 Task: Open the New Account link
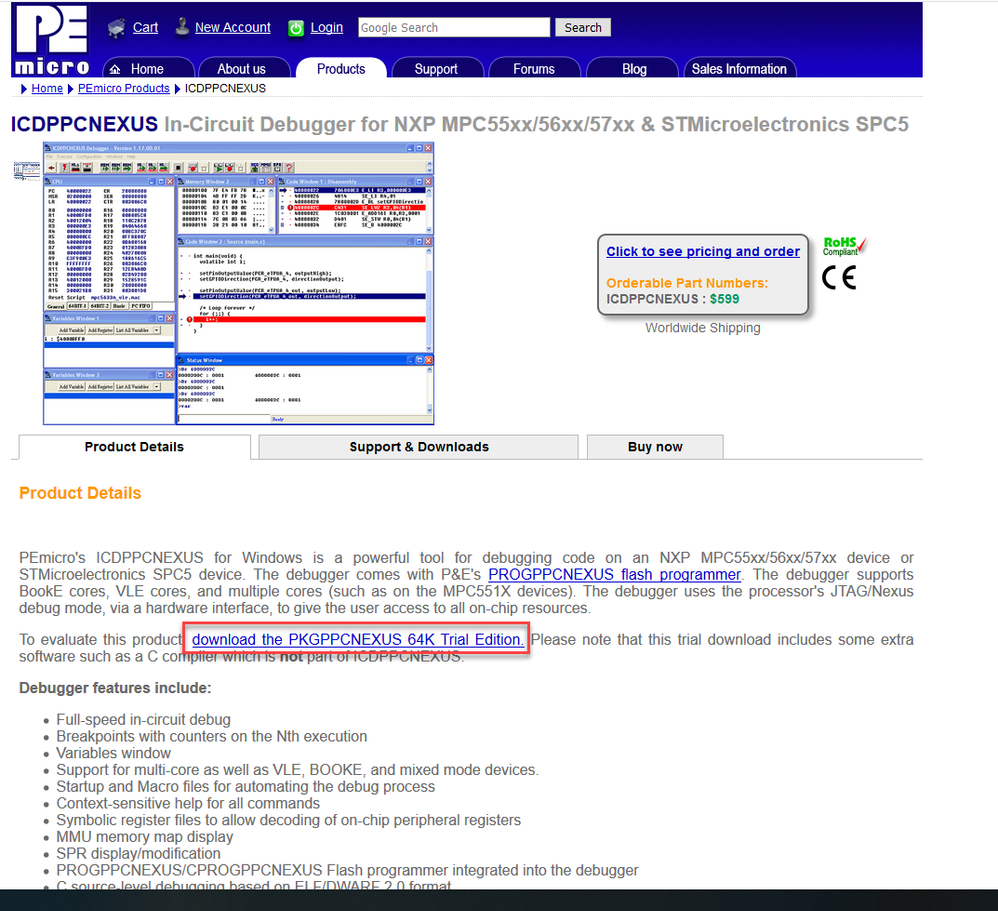pos(232,27)
